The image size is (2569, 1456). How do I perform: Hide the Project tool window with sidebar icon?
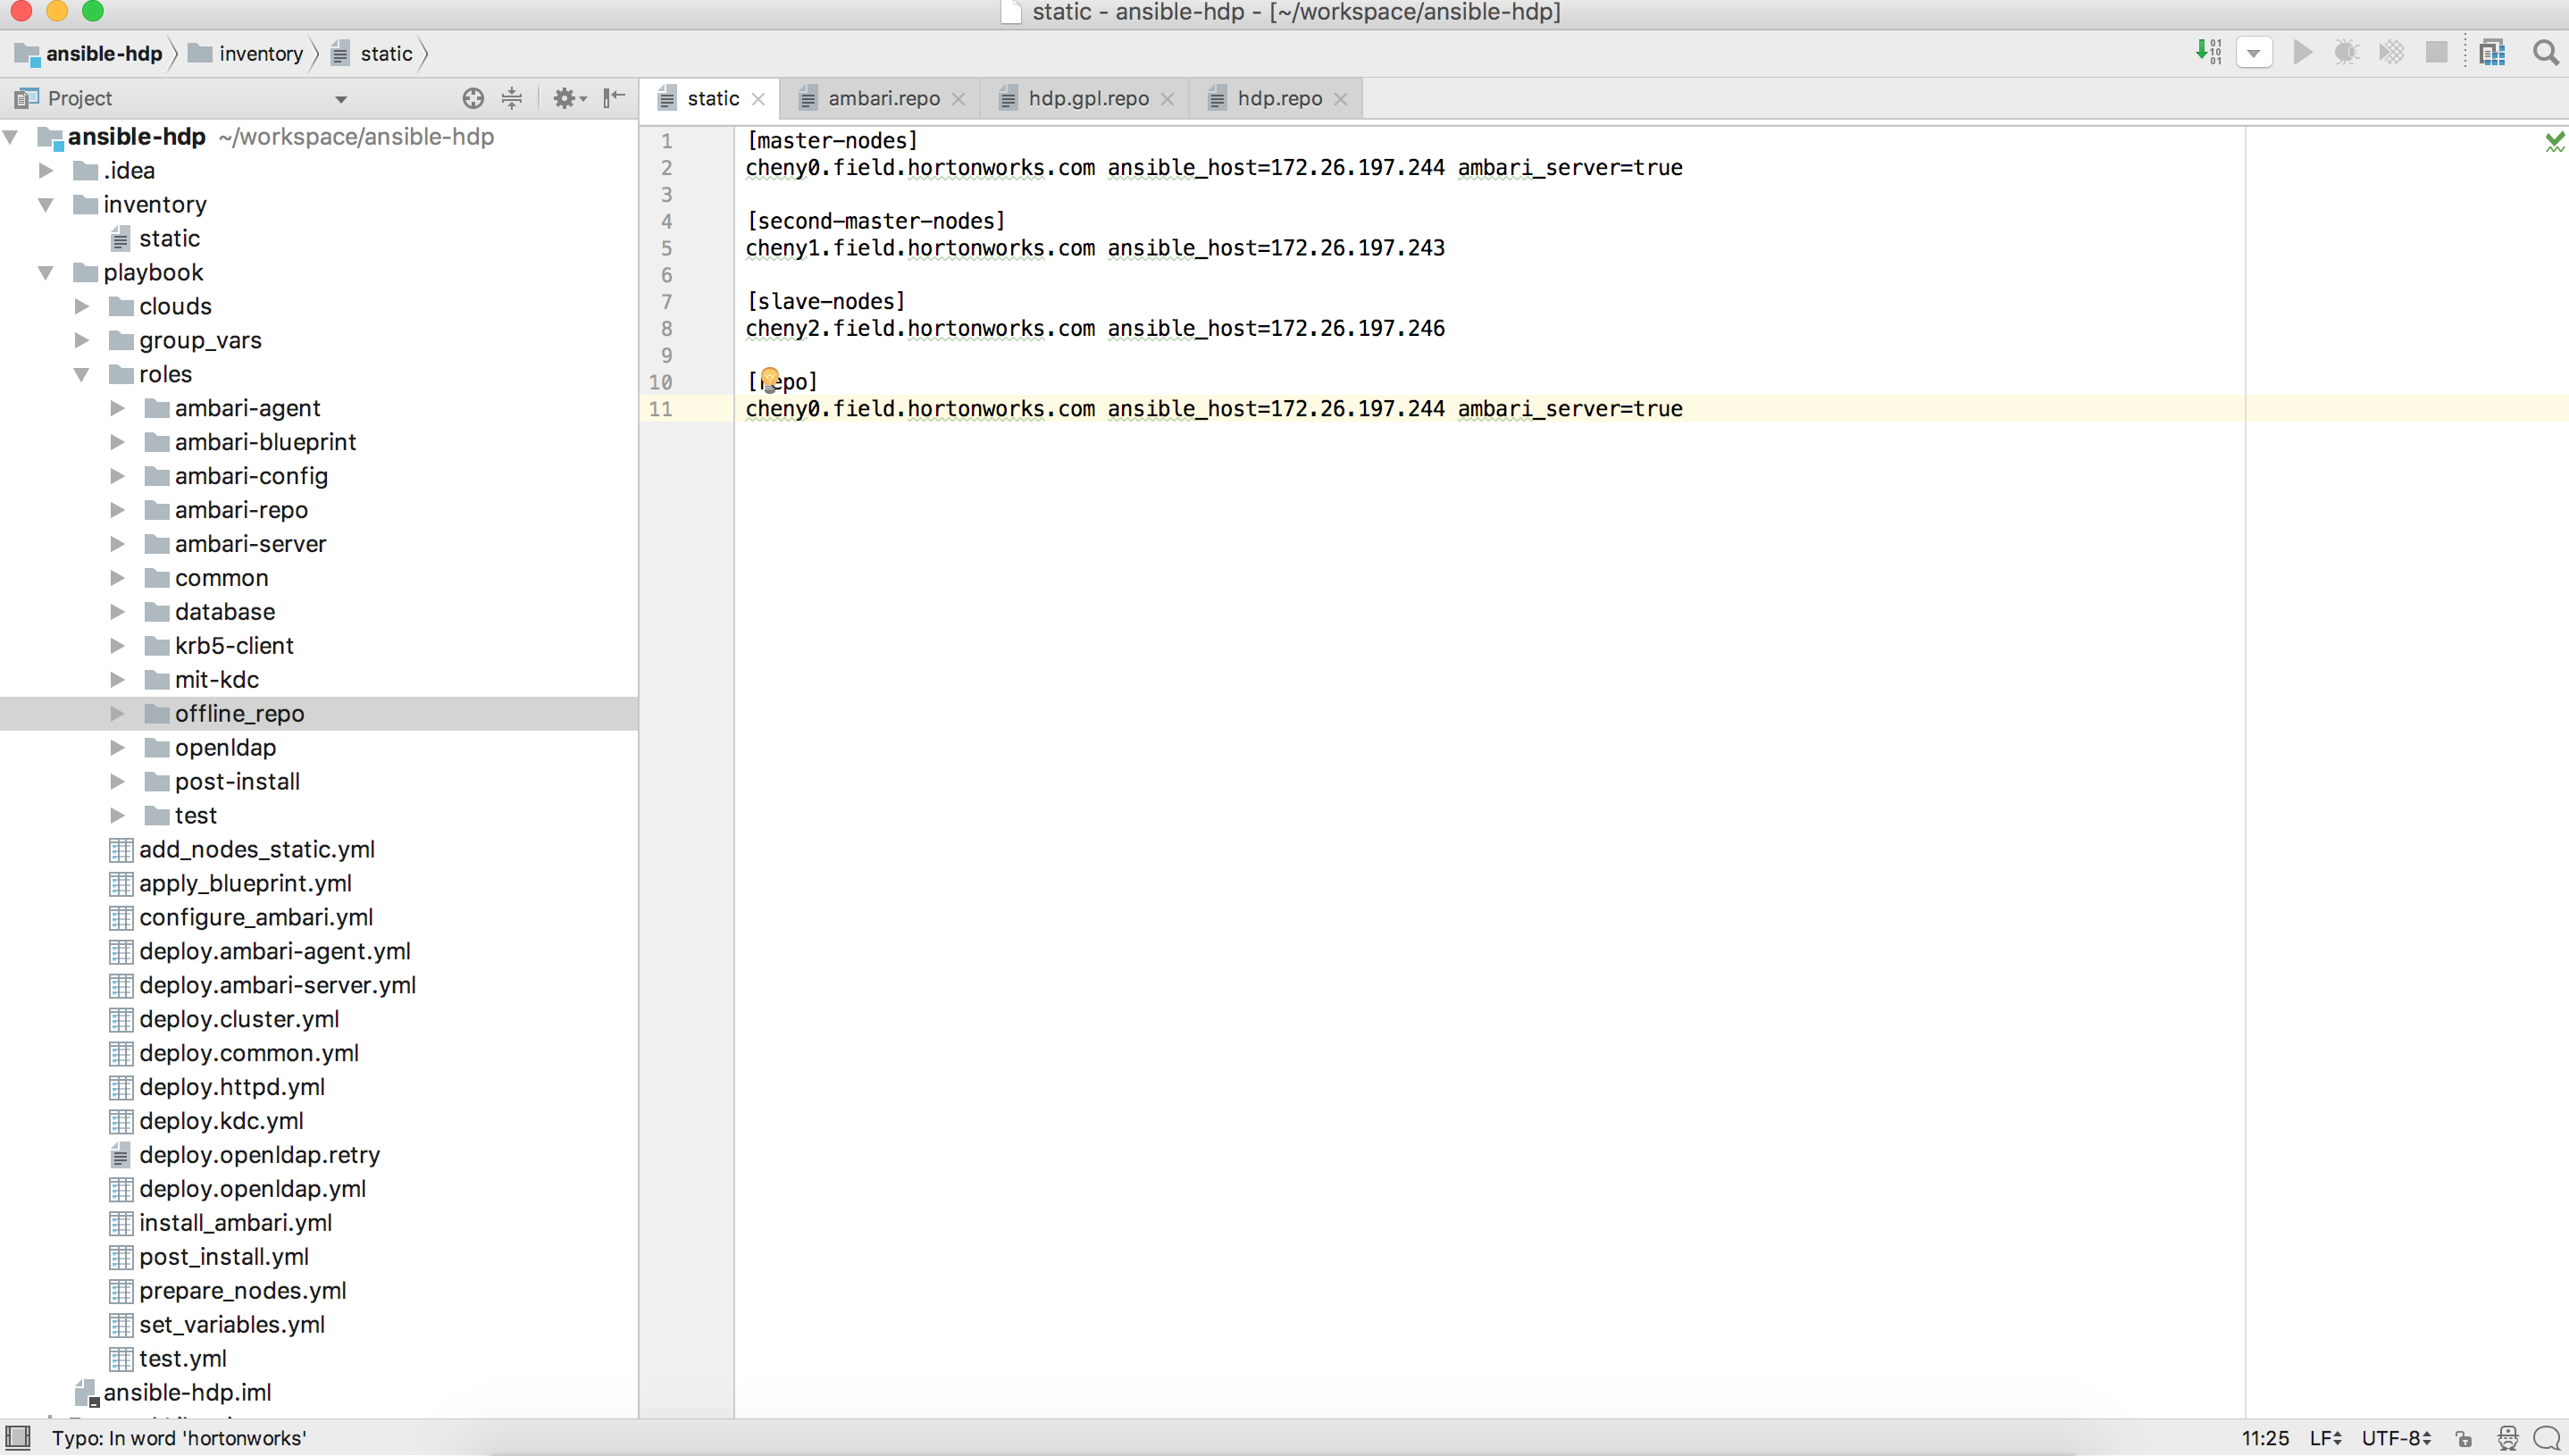pyautogui.click(x=614, y=98)
